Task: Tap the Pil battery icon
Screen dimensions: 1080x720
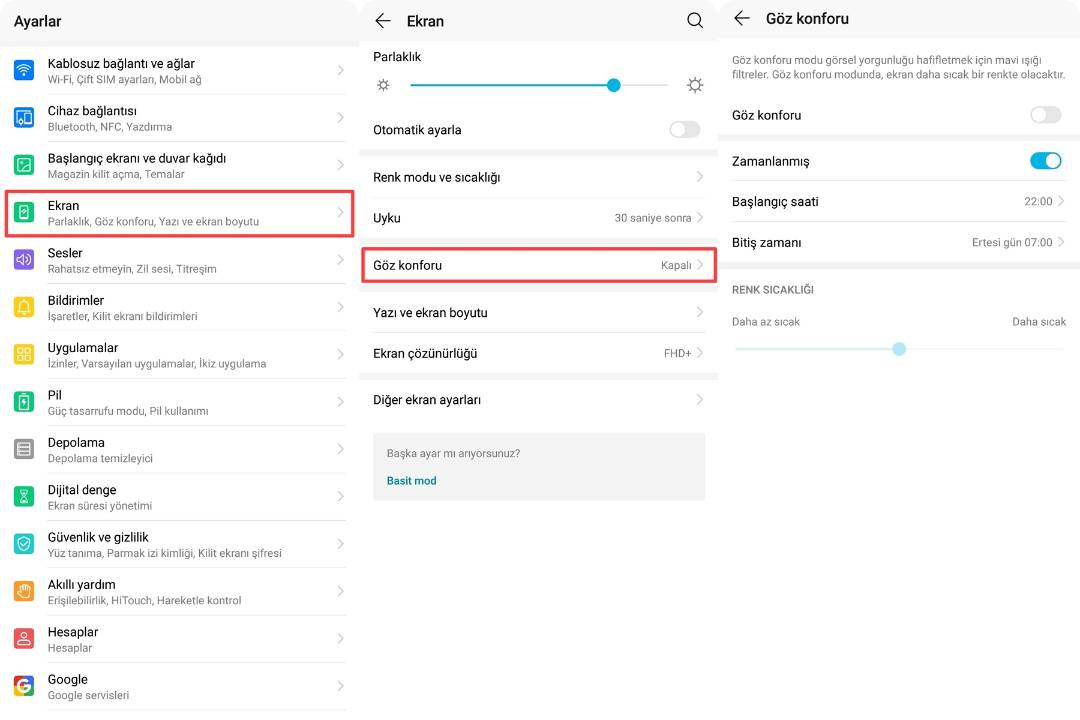Action: coord(24,402)
